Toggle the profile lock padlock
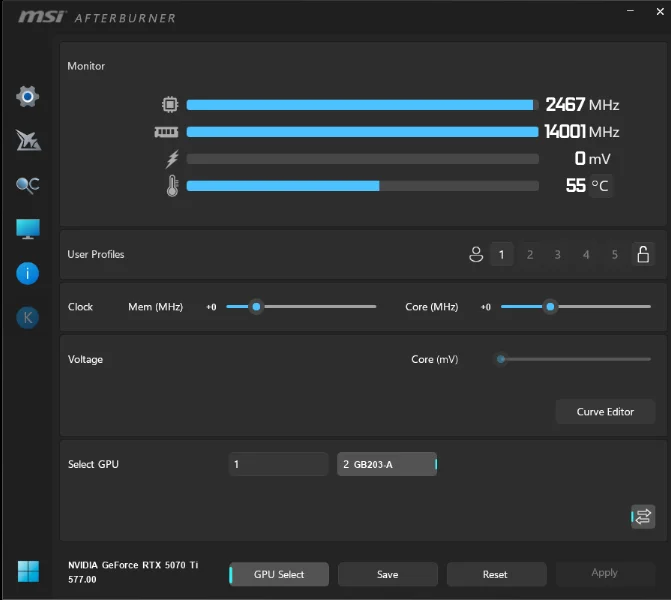Viewport: 671px width, 600px height. (643, 255)
